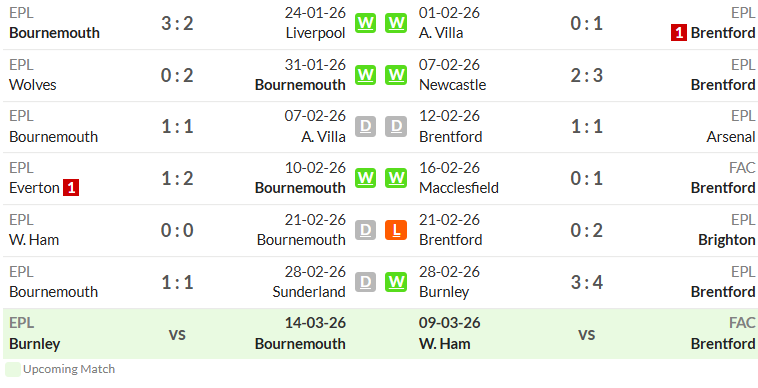Click Brentford's green W badge for Macclesfield match
The image size is (758, 388).
point(396,178)
